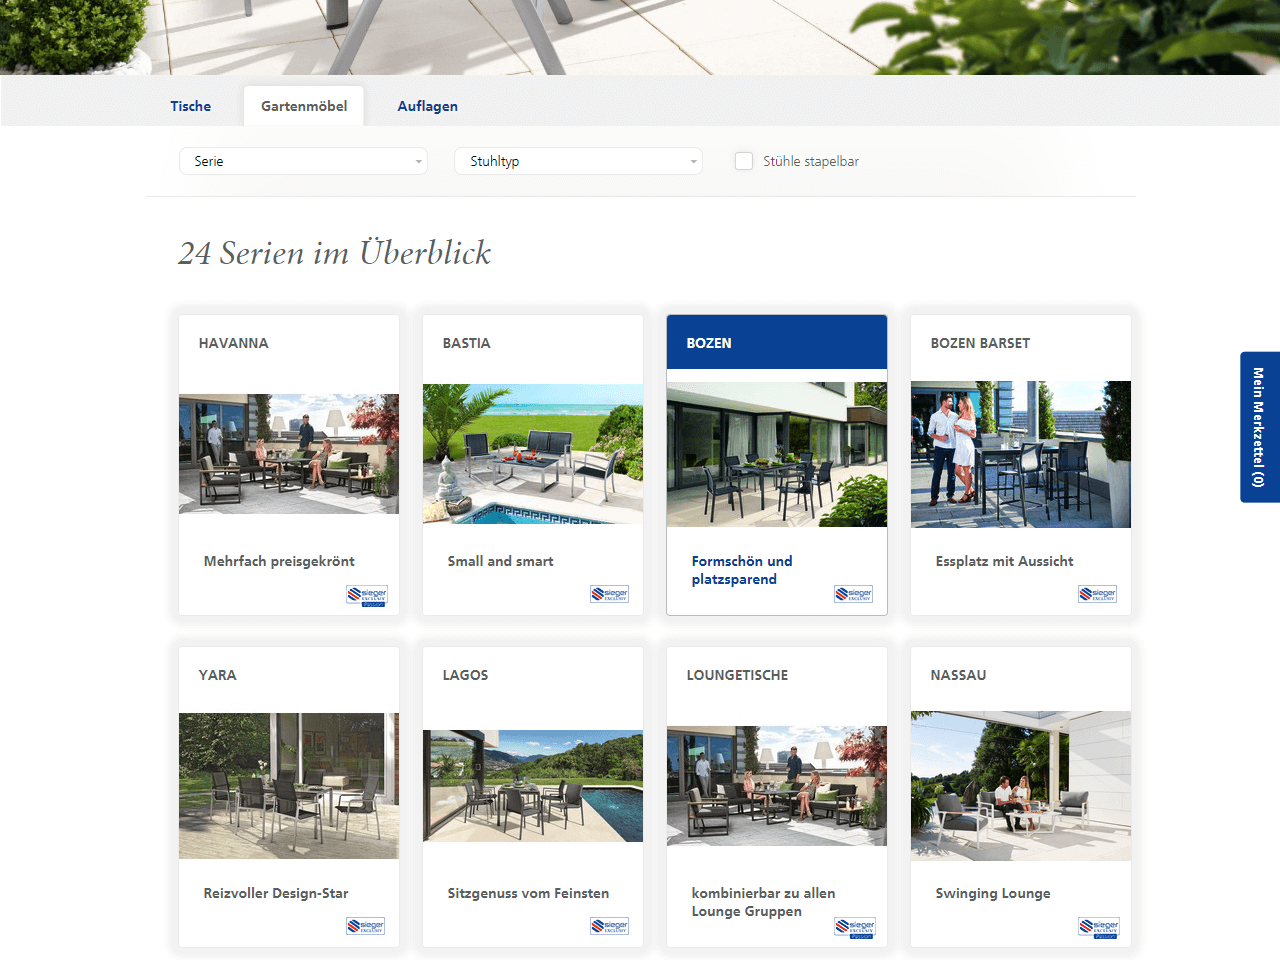Open the Havanna series photo
The image size is (1280, 960).
tap(289, 454)
